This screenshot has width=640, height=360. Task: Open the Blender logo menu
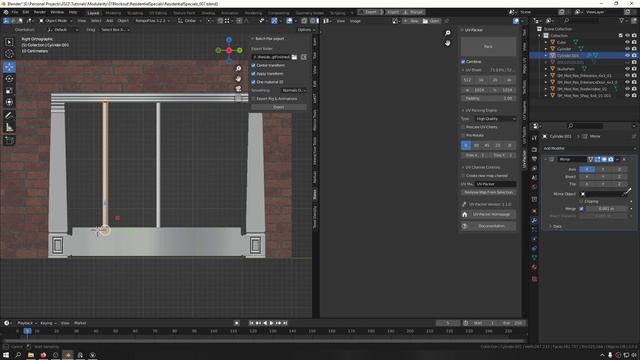tap(6, 12)
